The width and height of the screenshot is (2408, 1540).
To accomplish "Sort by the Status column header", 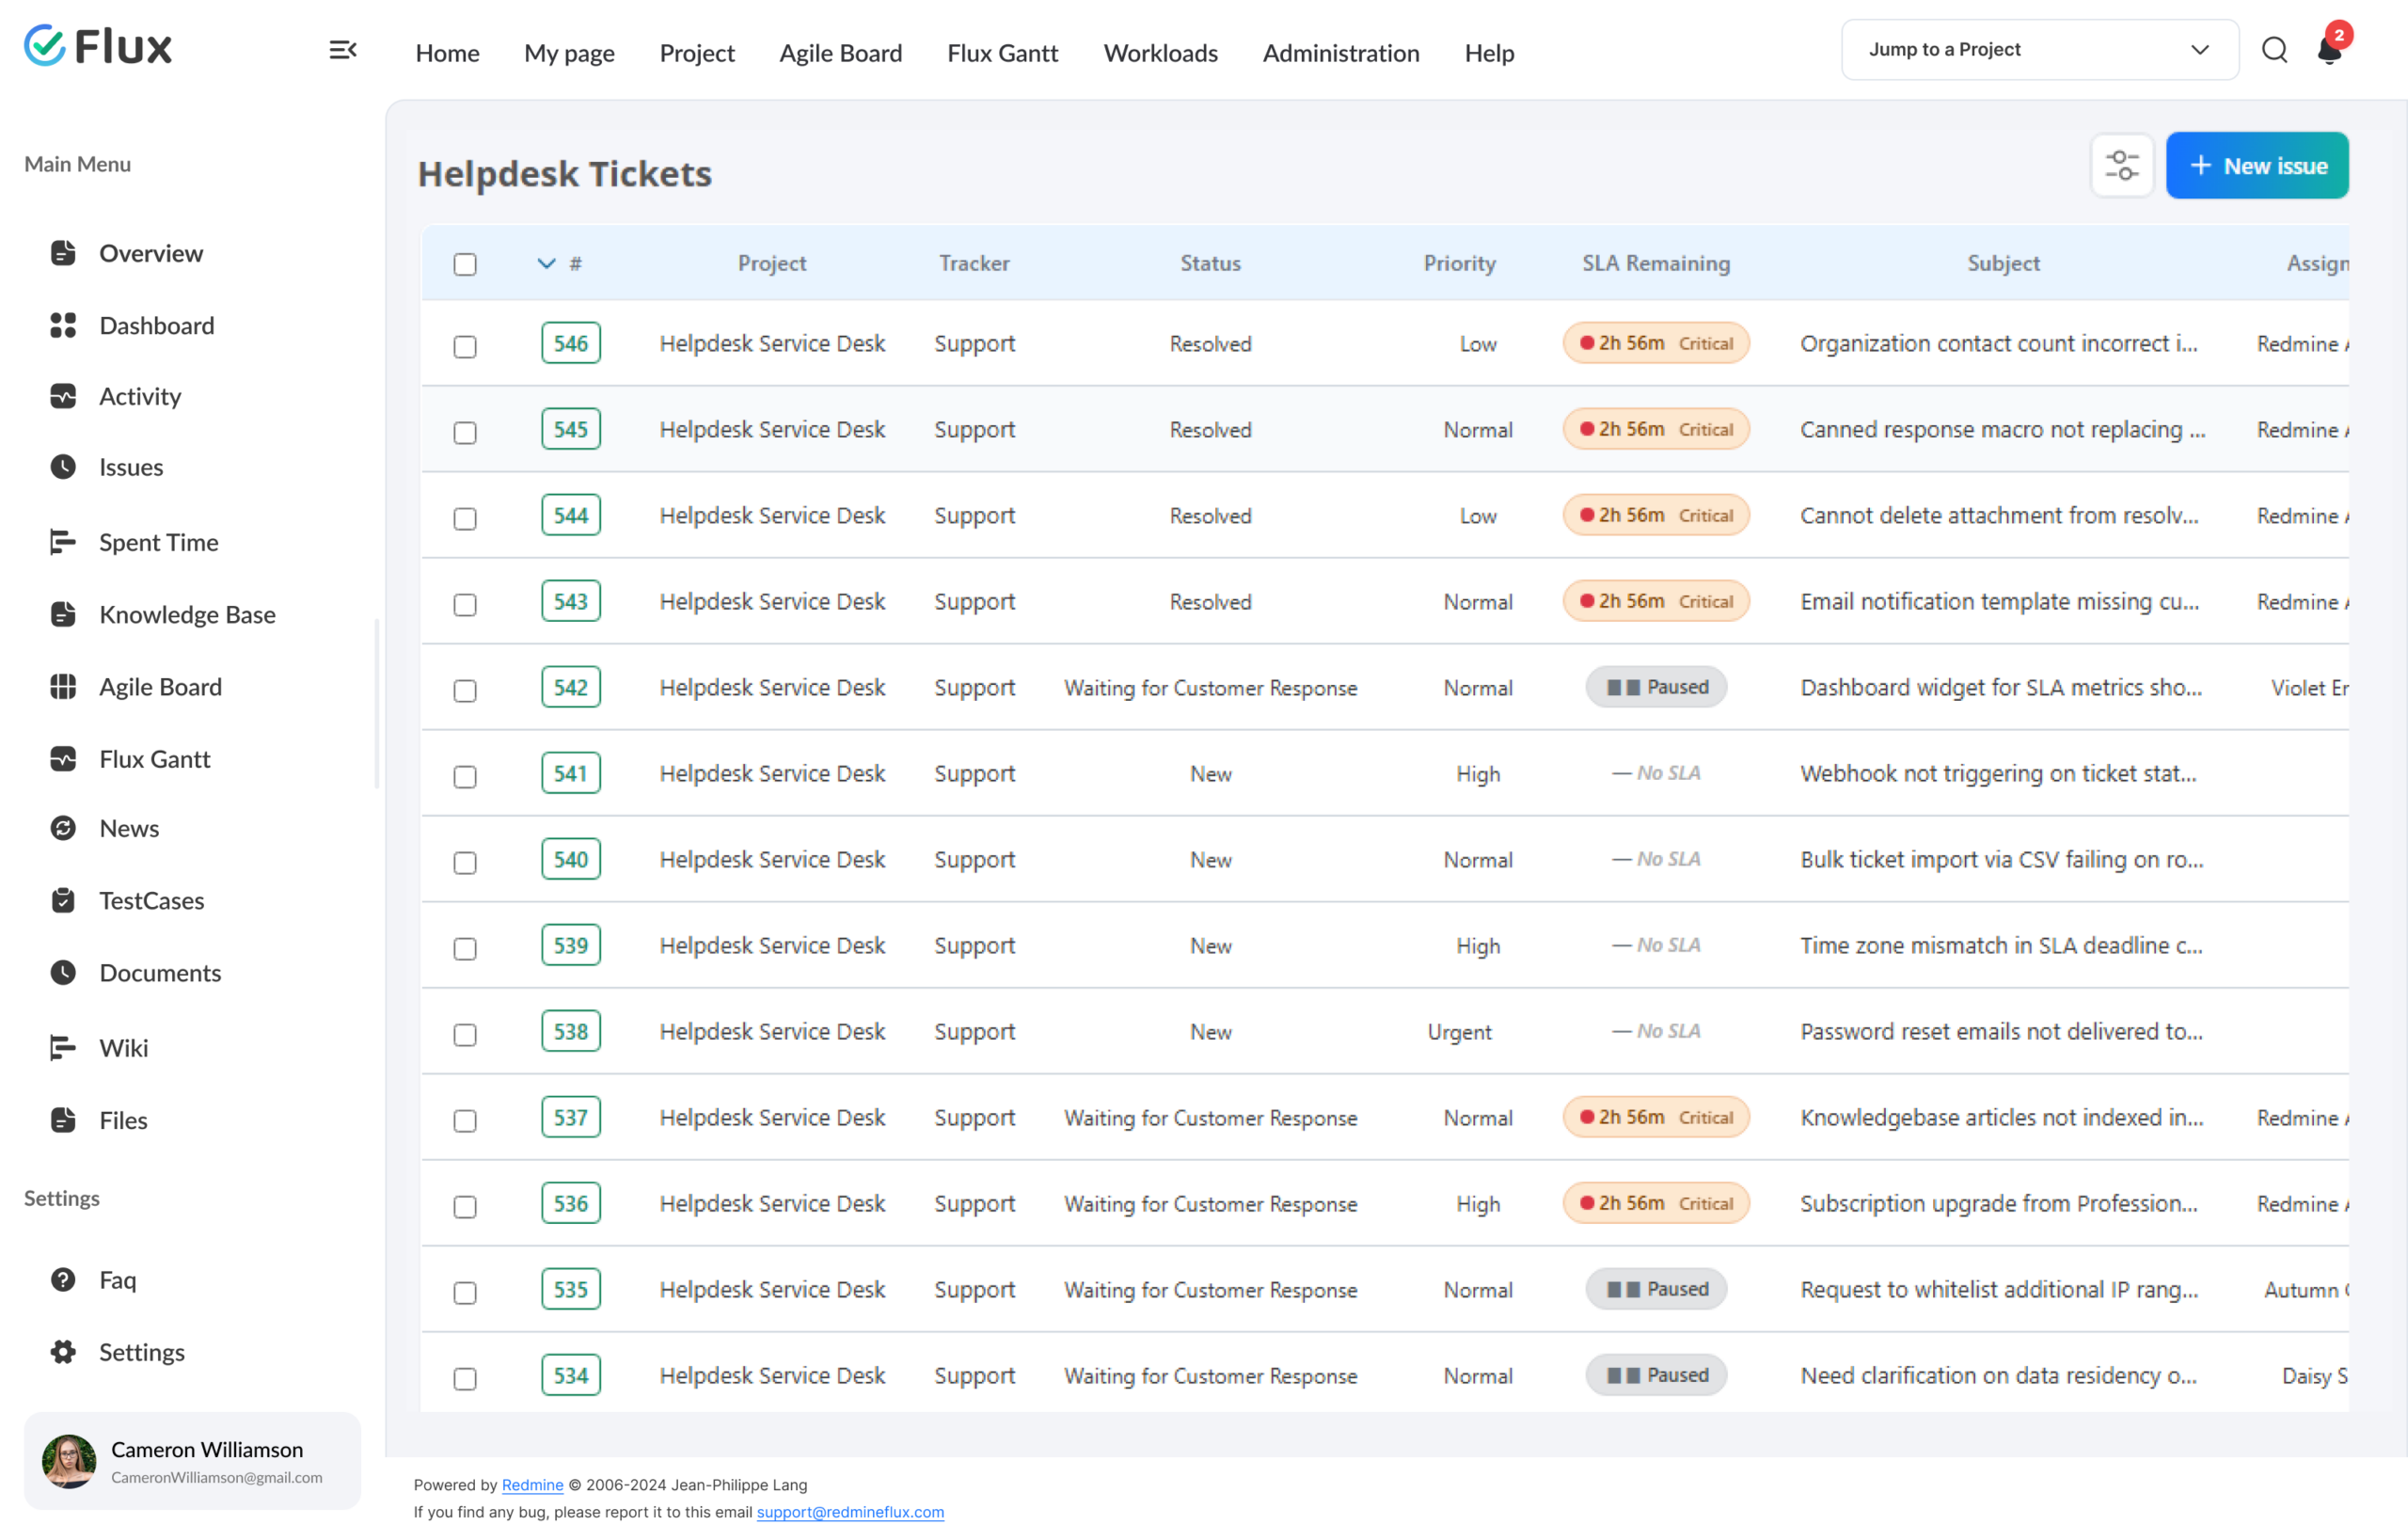I will (x=1210, y=263).
